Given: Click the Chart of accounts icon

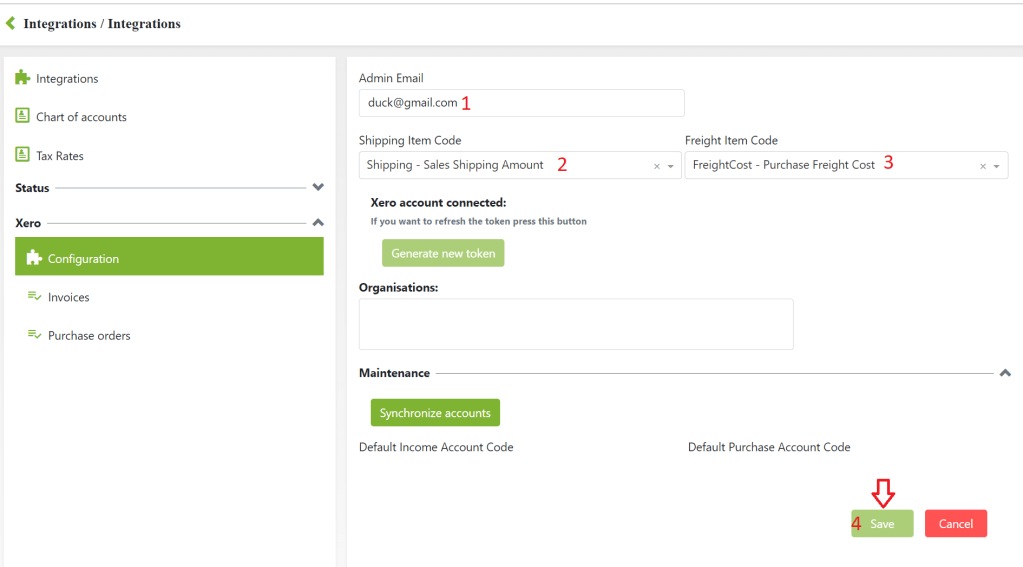Looking at the screenshot, I should 23,117.
